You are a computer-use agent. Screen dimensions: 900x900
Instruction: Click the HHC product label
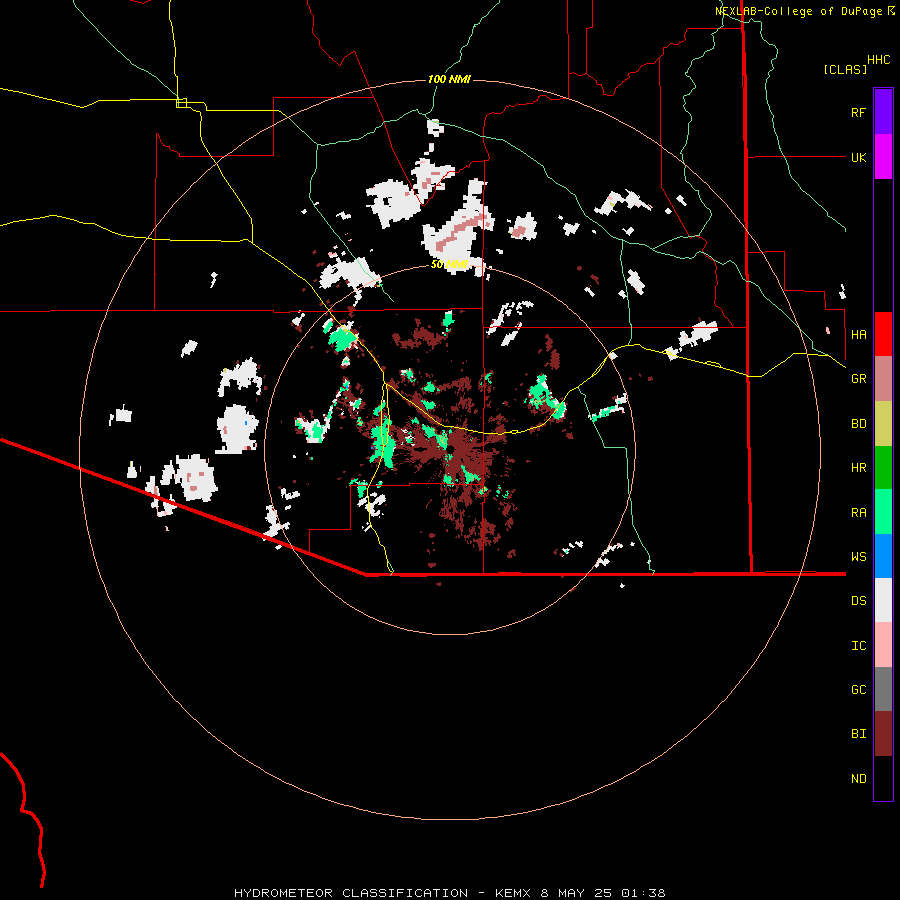878,60
